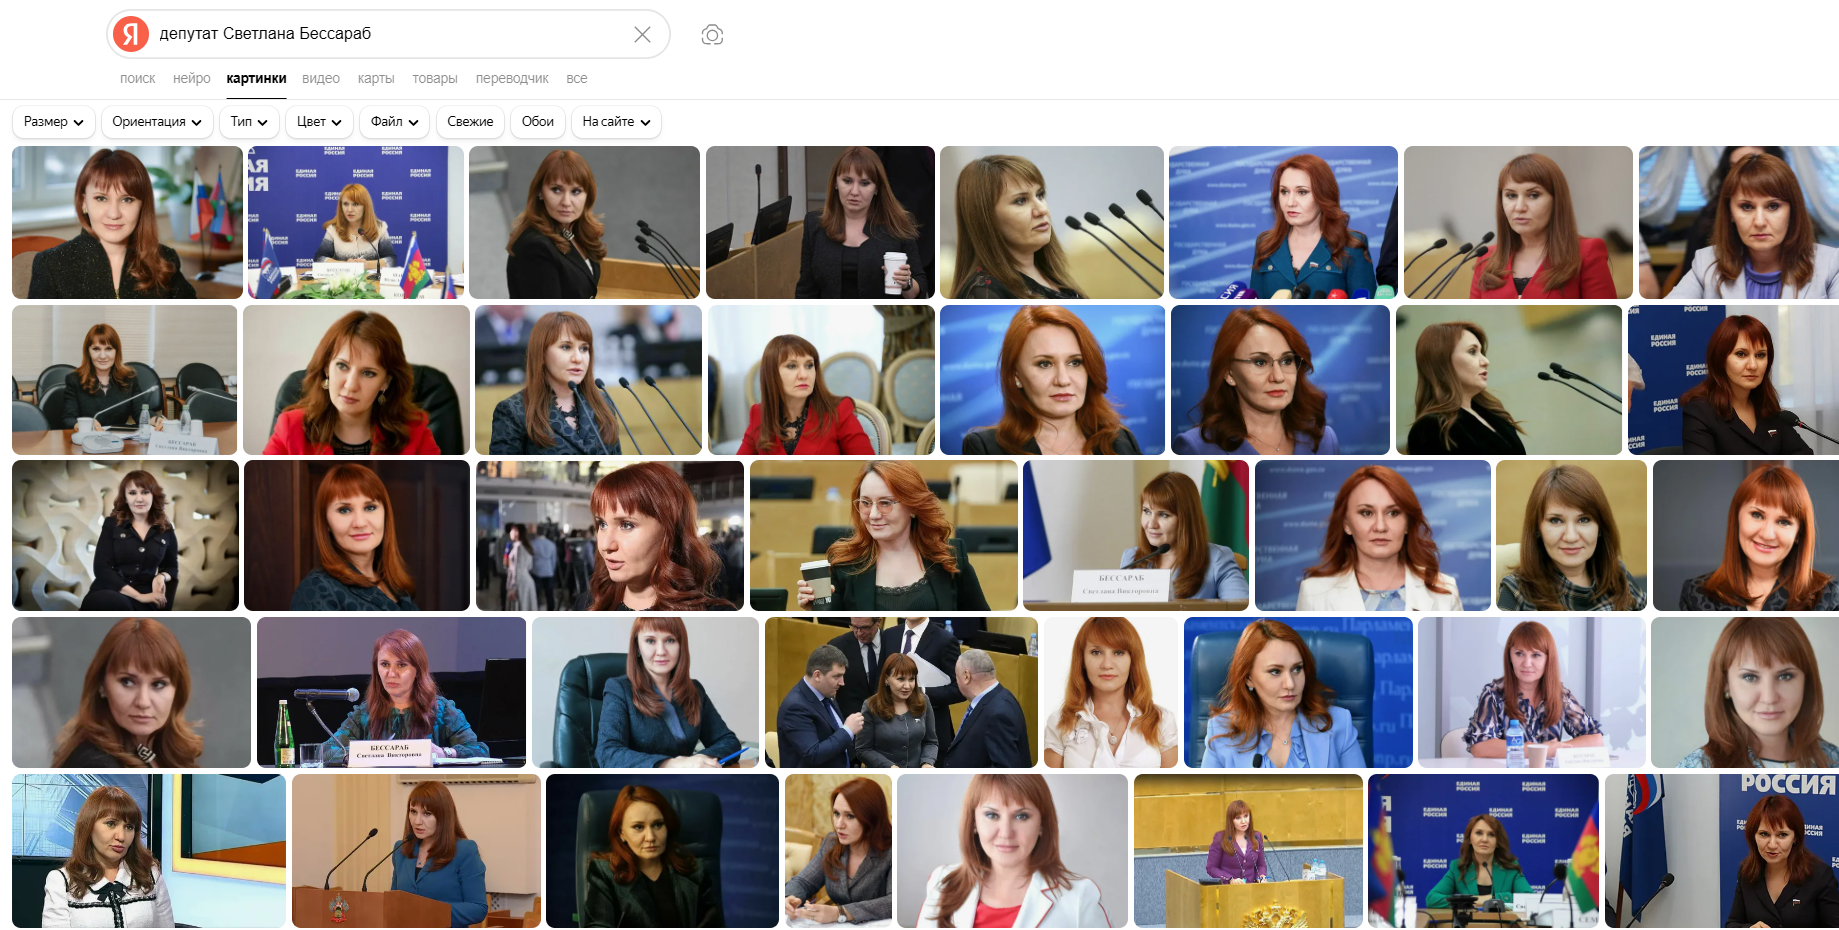Open the На сайте filter dropdown
Viewport: 1839px width, 930px height.
pos(616,122)
